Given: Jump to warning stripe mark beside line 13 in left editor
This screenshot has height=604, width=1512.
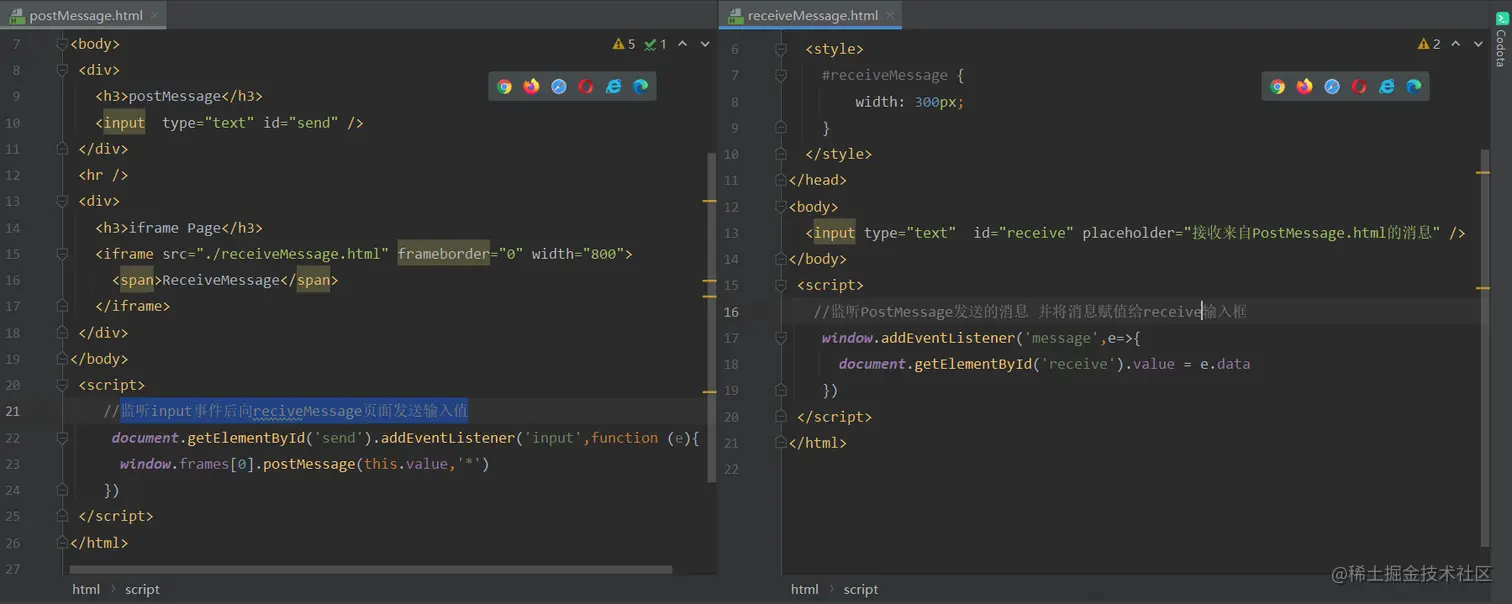Looking at the screenshot, I should (710, 202).
